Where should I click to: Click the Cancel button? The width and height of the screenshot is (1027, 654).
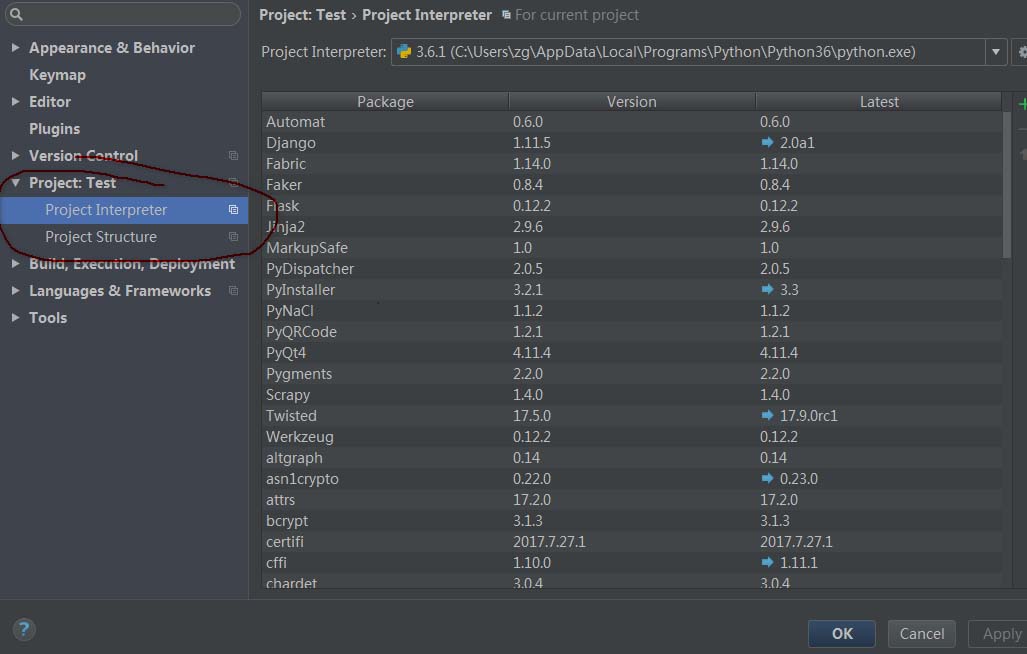(x=922, y=634)
